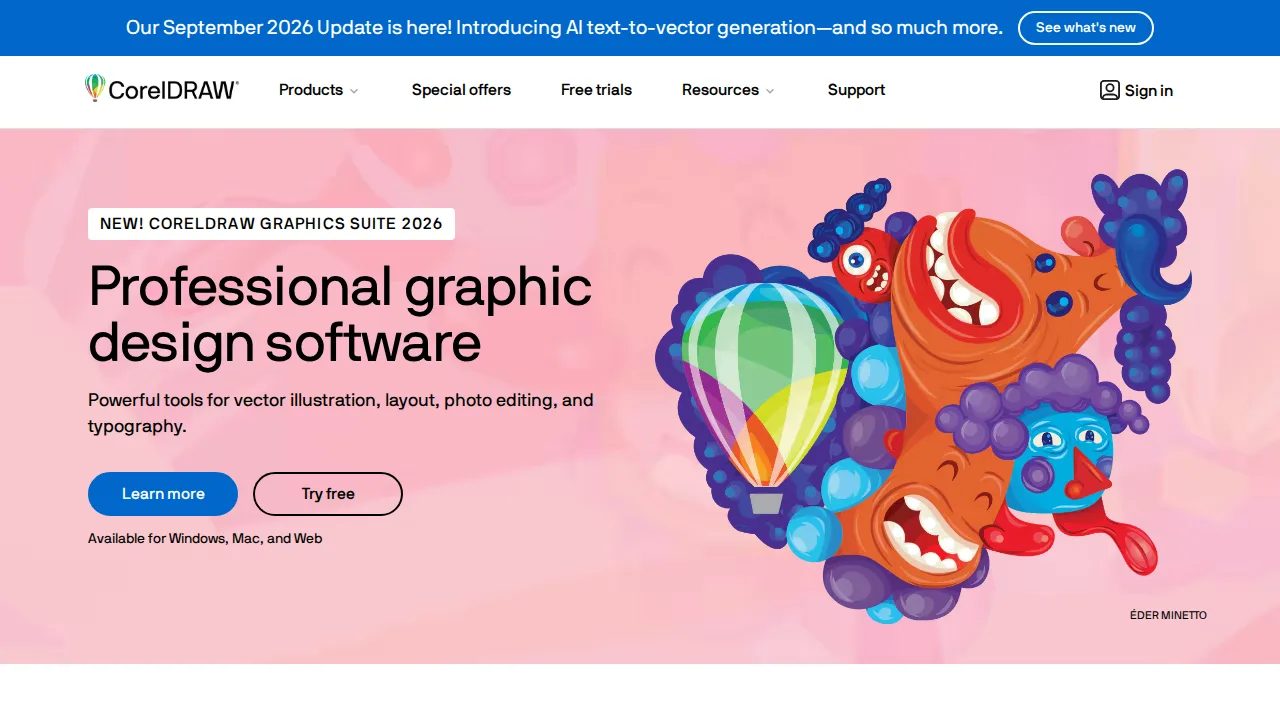
Task: Click the Learn more button
Action: click(x=163, y=494)
